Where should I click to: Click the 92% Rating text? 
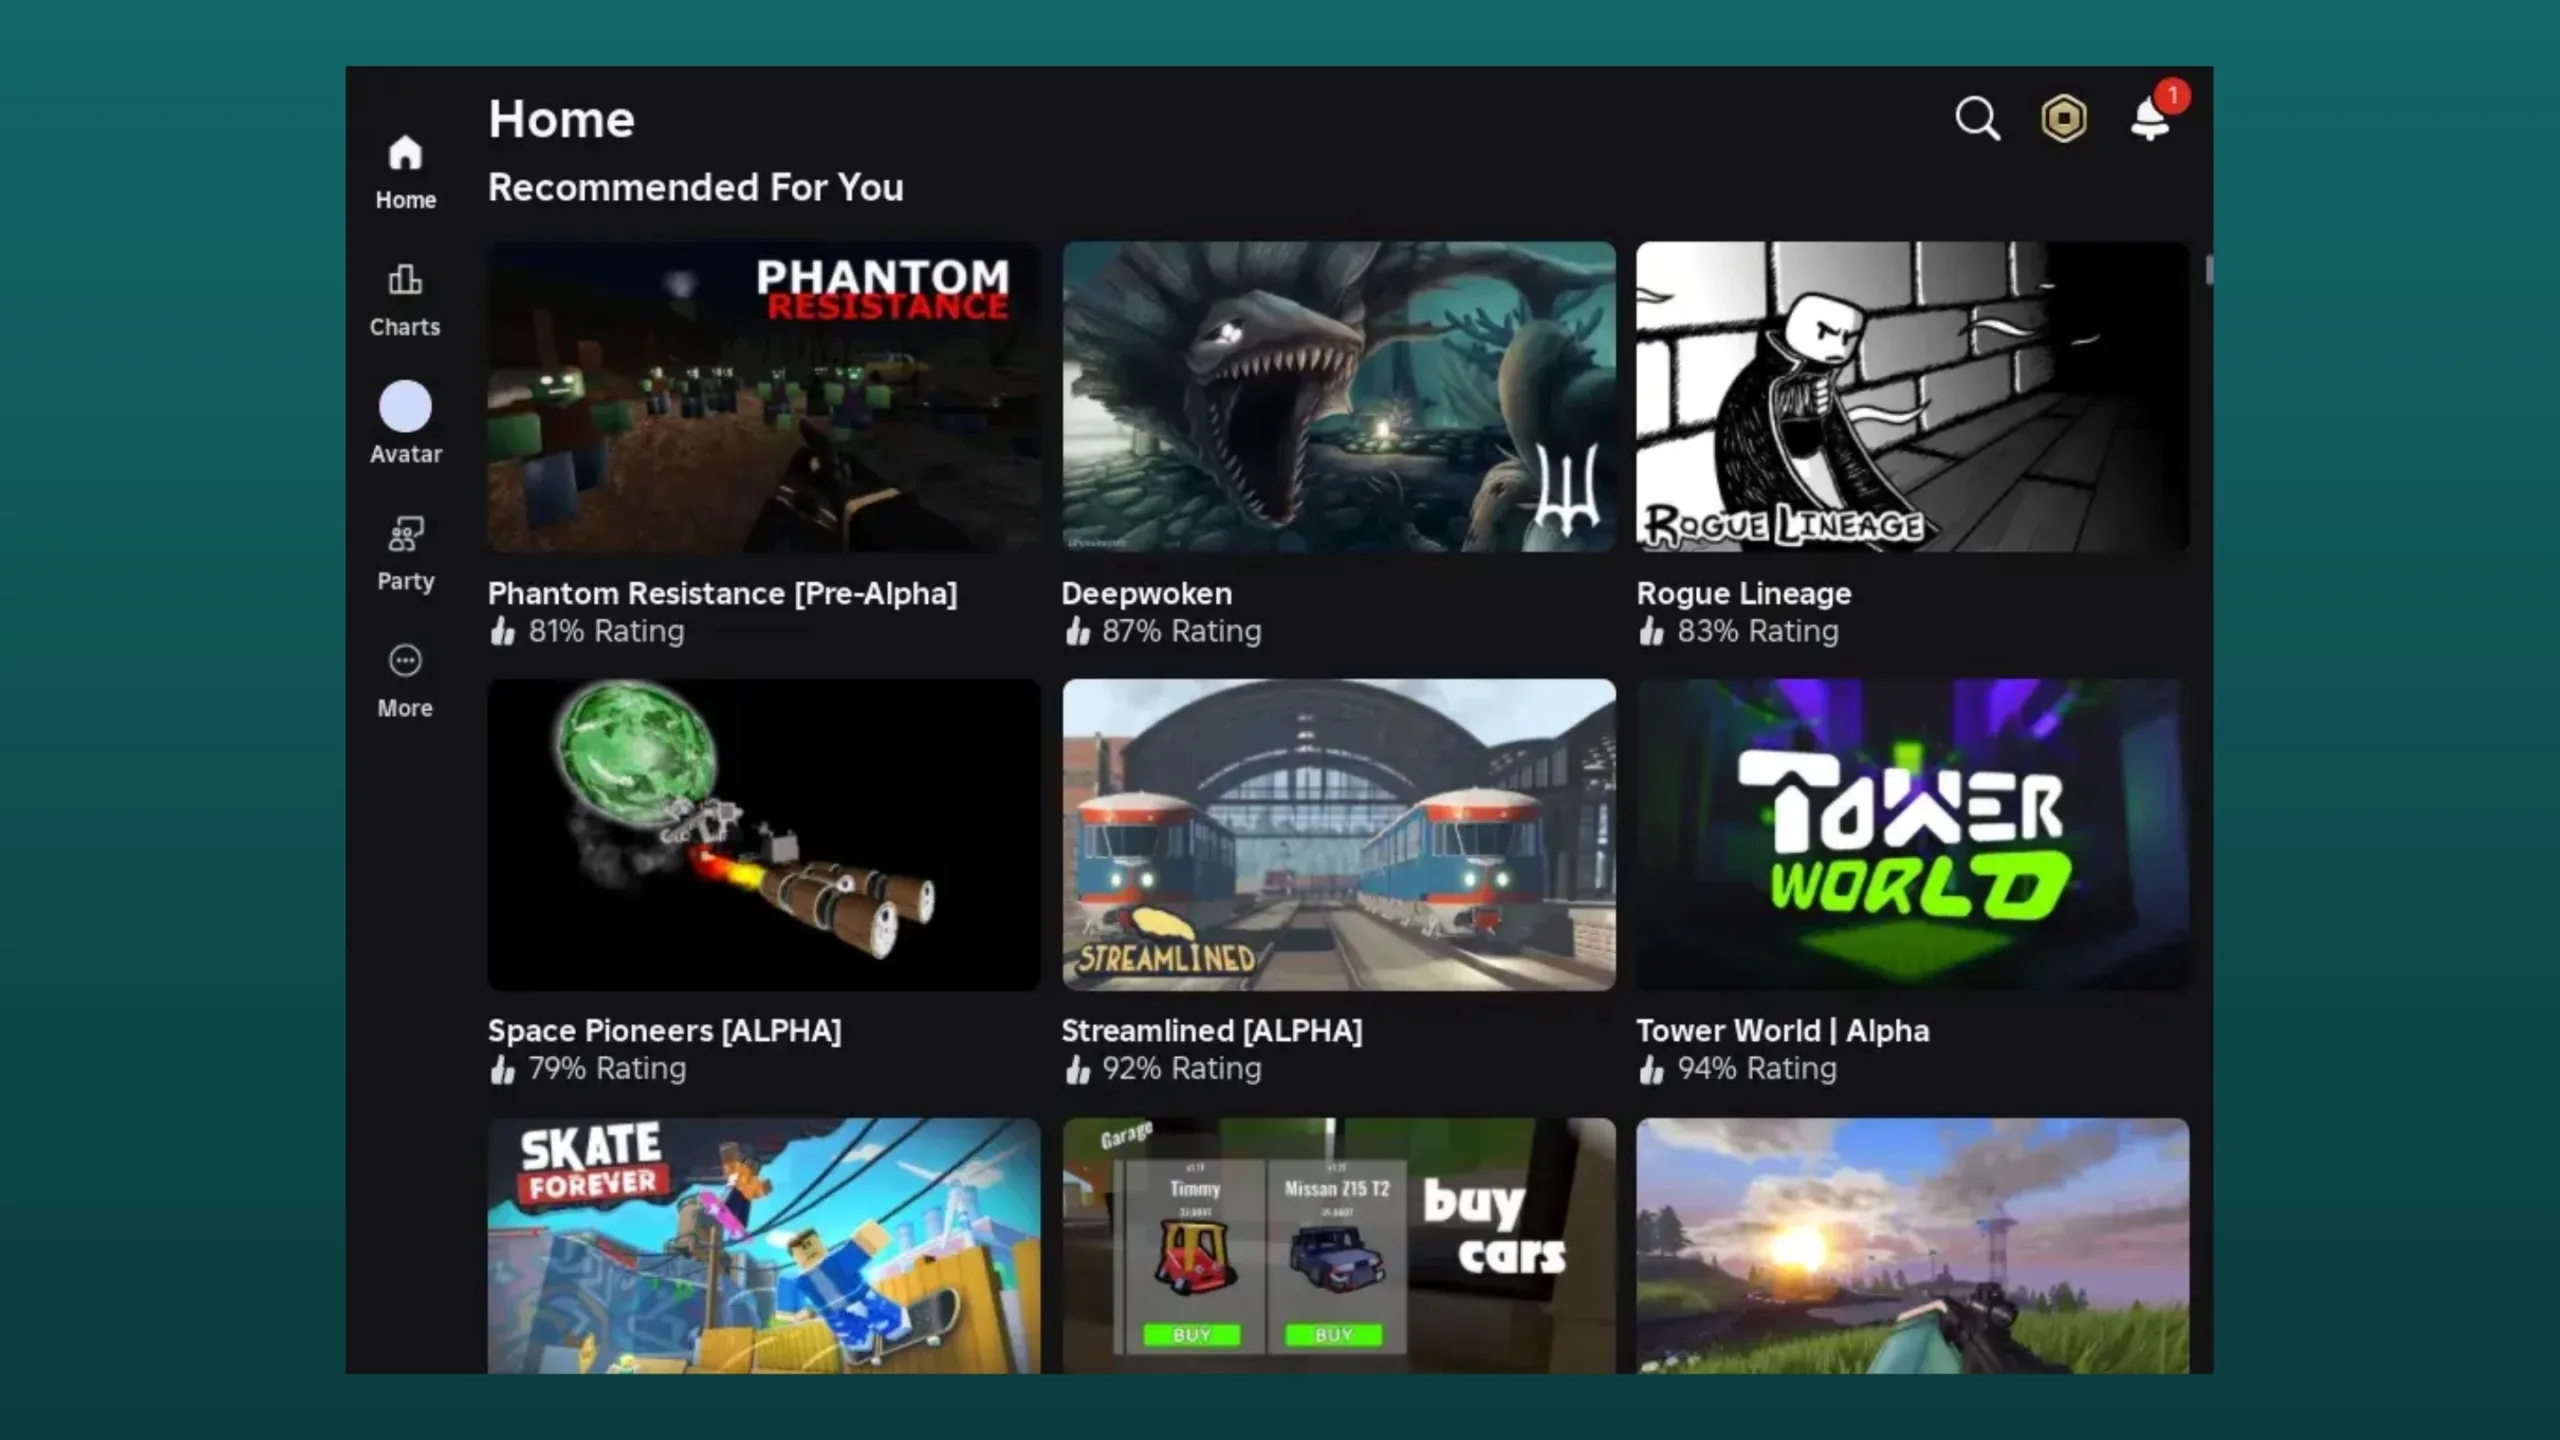click(1182, 1069)
